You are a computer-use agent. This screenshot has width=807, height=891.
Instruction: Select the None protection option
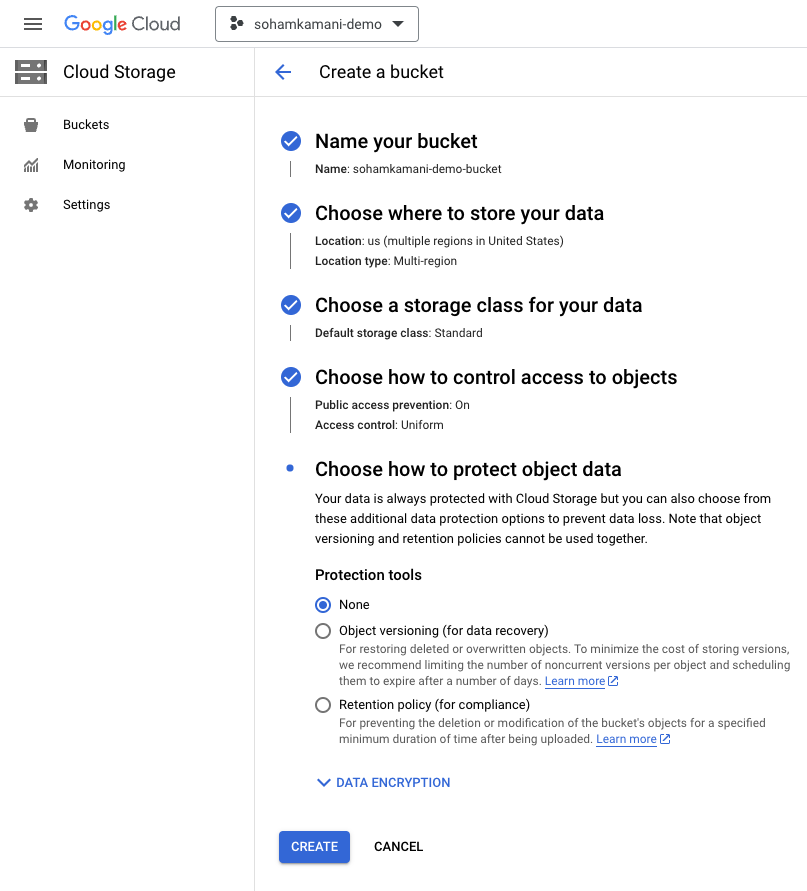pyautogui.click(x=323, y=605)
